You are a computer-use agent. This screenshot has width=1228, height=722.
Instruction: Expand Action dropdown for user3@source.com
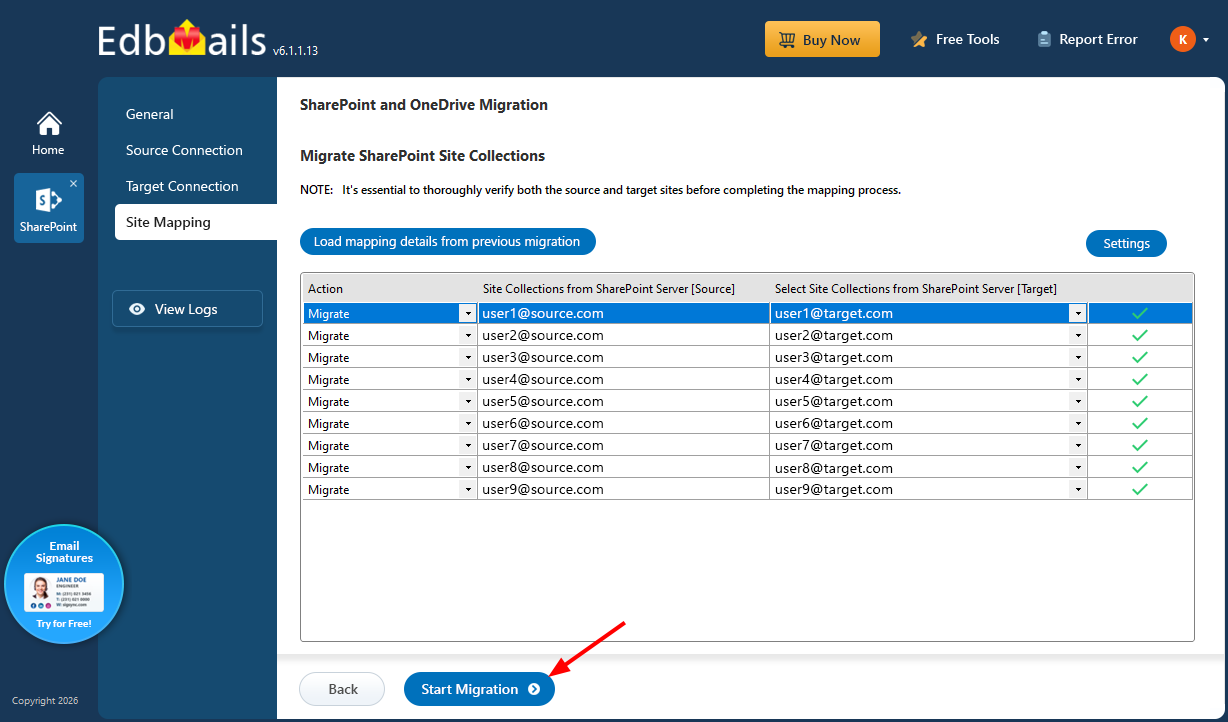[467, 357]
